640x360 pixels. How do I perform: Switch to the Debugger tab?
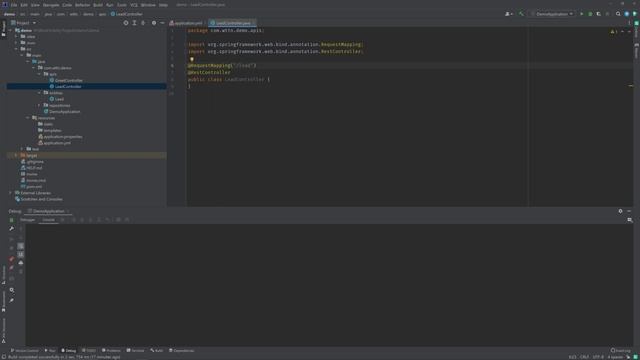28,220
